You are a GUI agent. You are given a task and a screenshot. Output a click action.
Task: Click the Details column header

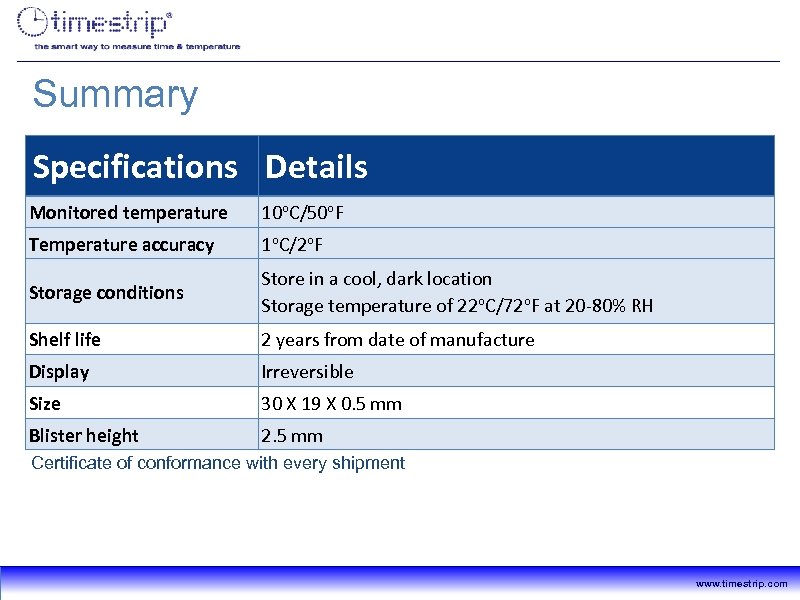click(x=516, y=166)
